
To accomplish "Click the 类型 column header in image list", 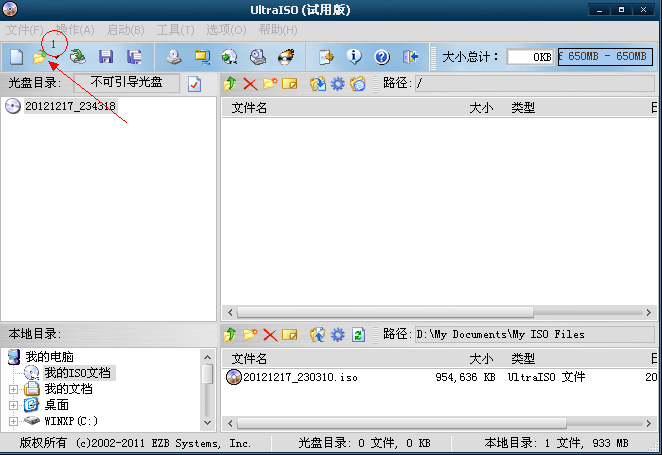I will pos(523,108).
